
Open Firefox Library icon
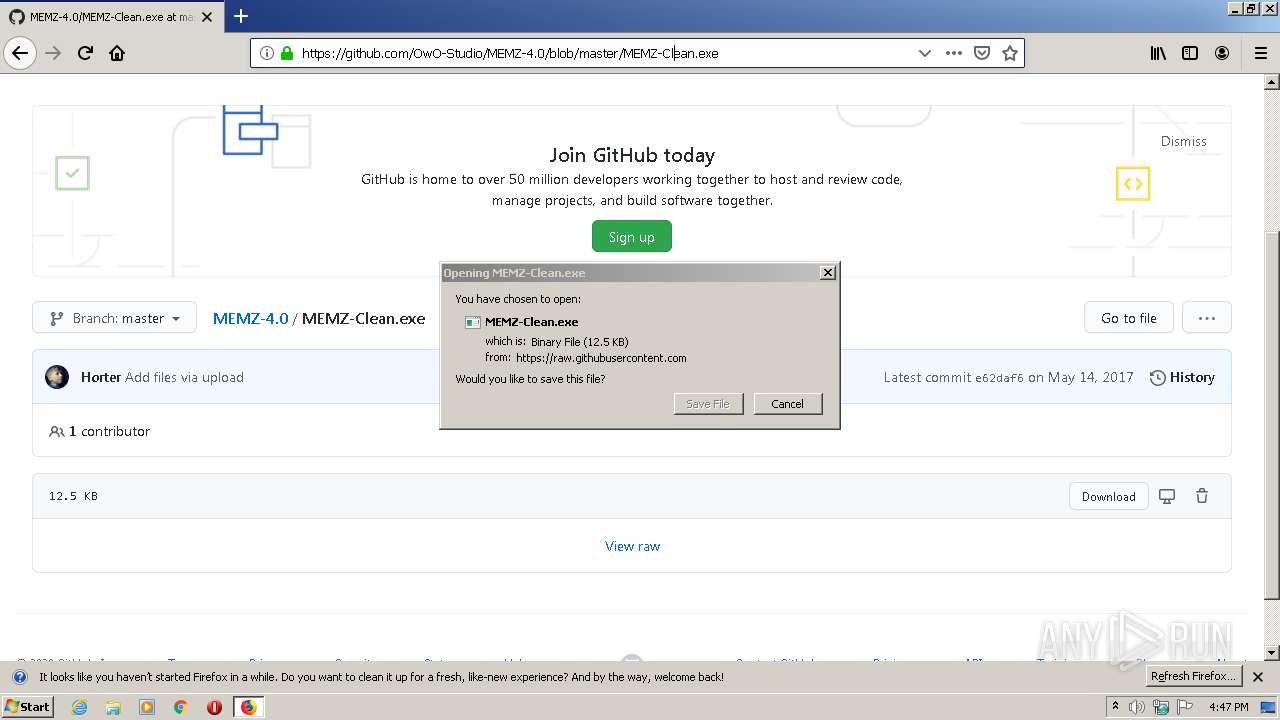point(1158,53)
